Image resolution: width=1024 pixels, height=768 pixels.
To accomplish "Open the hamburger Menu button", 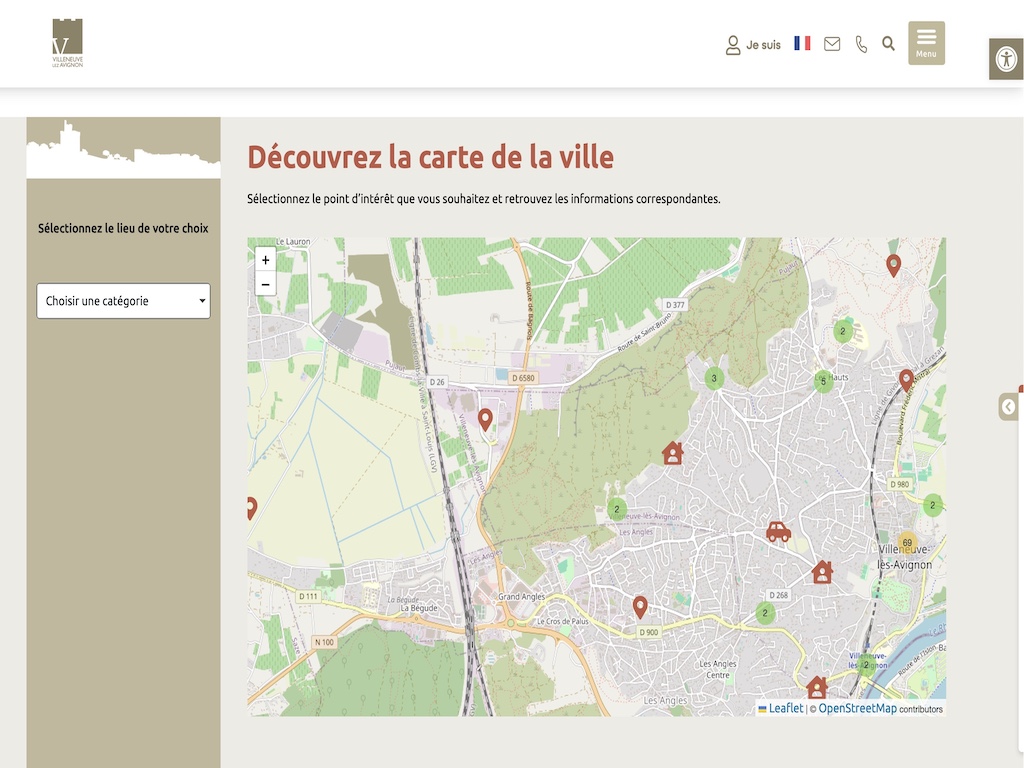I will [x=926, y=43].
